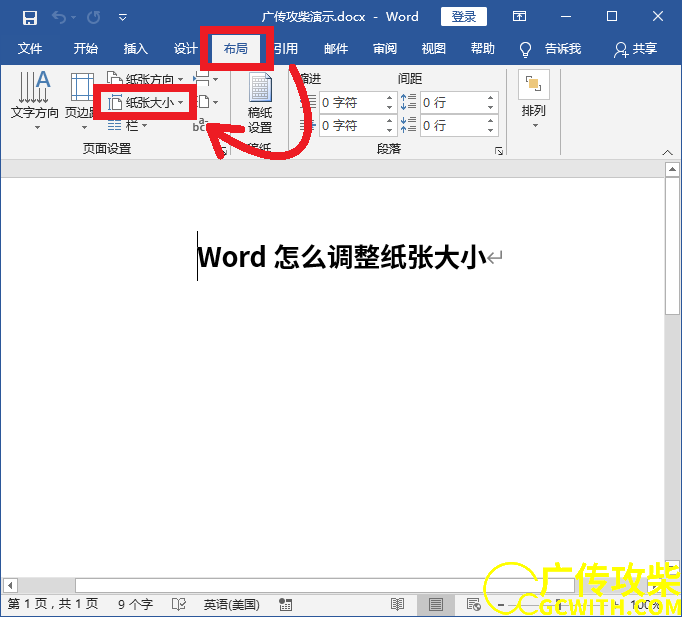Image resolution: width=682 pixels, height=617 pixels.
Task: Click horizontal scrollbar left arrow
Action: pyautogui.click(x=10, y=585)
